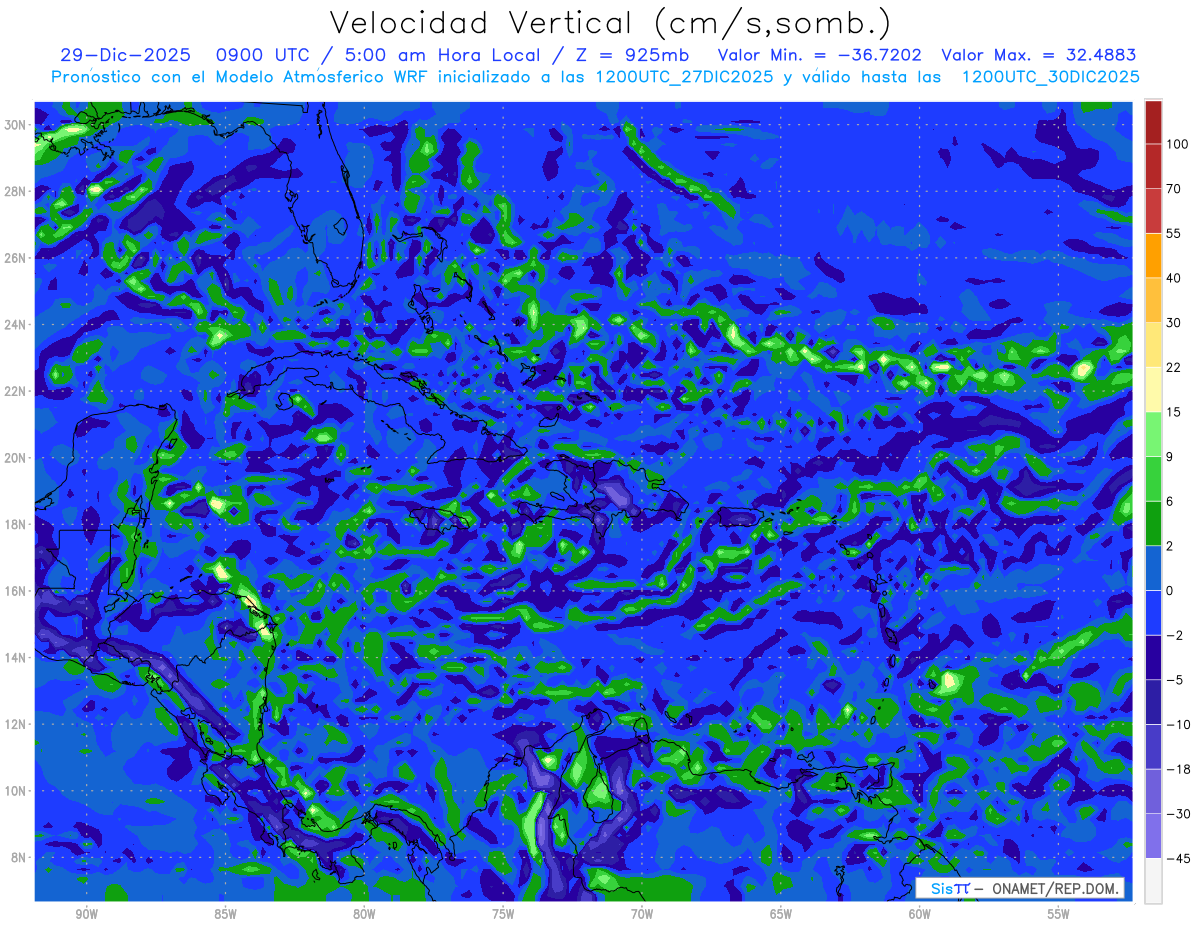Click the "5:00 am Hora Local" text

coord(443,56)
